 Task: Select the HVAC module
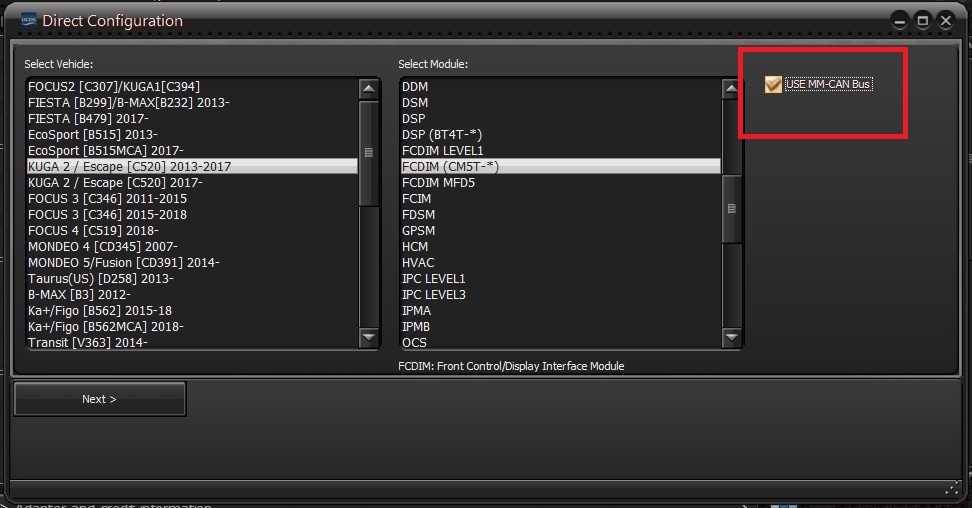click(418, 262)
